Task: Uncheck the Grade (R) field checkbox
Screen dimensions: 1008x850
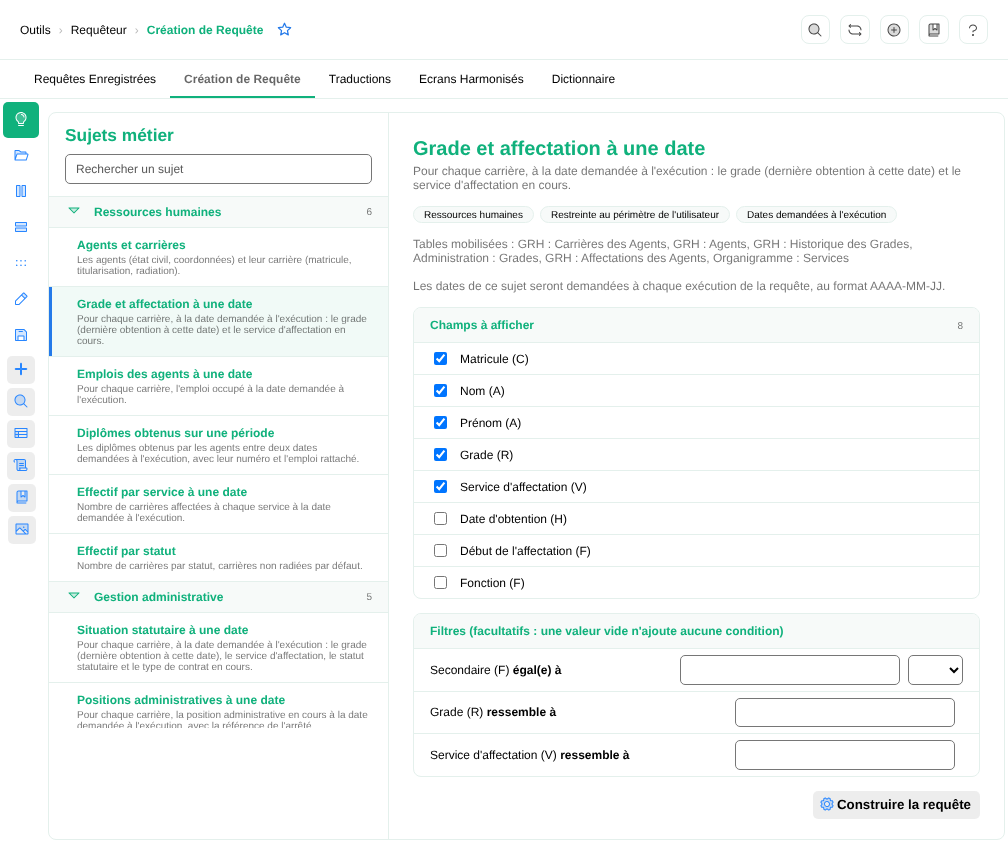Action: pyautogui.click(x=440, y=455)
